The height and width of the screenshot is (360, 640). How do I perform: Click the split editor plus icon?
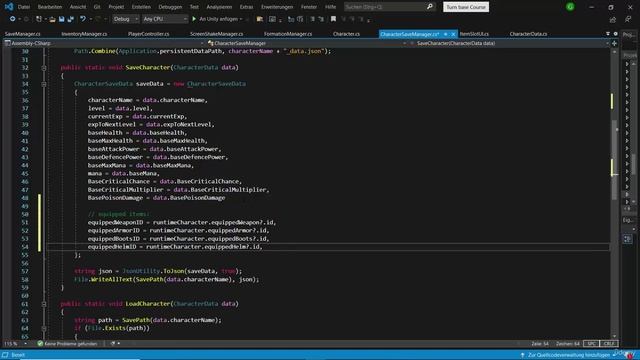pyautogui.click(x=614, y=43)
